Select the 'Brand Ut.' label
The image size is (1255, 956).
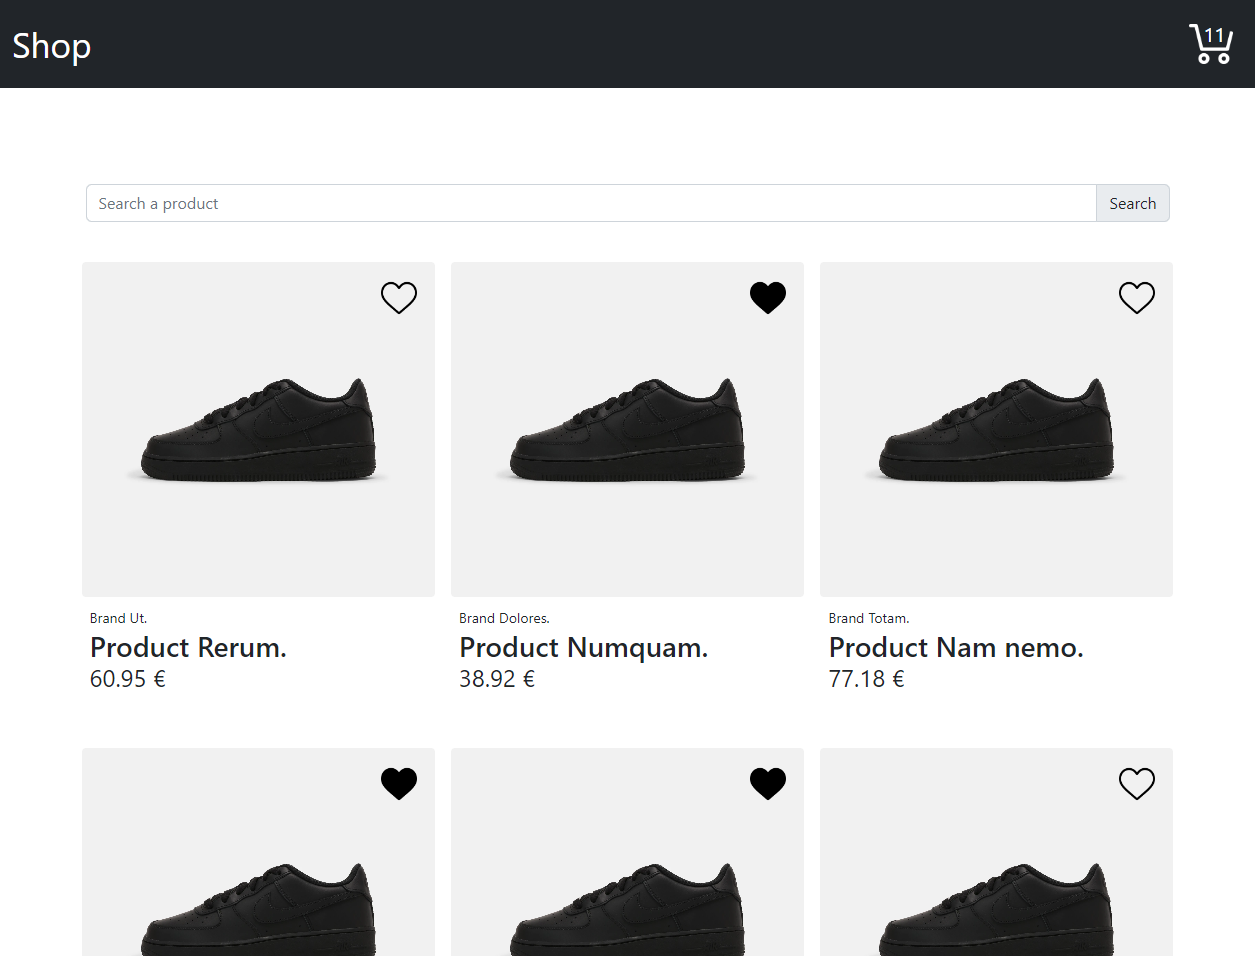point(118,618)
